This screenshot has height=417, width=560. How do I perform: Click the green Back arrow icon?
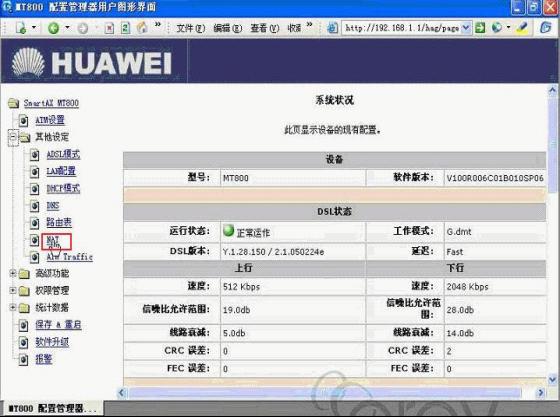click(53, 28)
